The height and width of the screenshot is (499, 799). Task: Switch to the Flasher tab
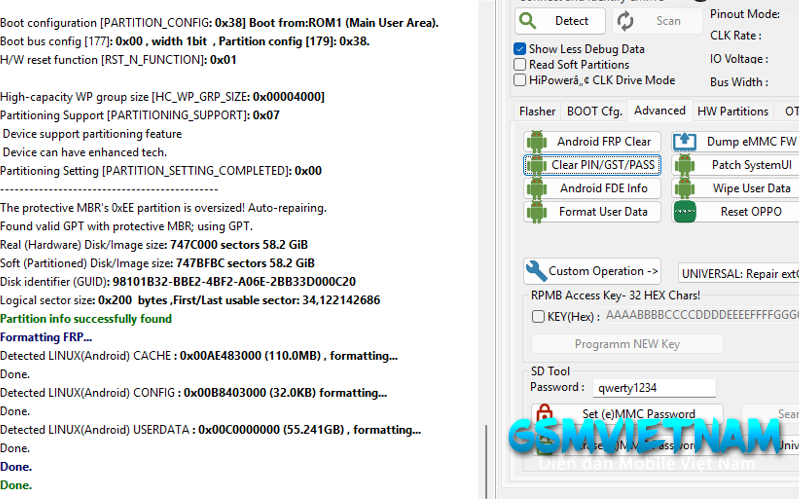pyautogui.click(x=537, y=111)
